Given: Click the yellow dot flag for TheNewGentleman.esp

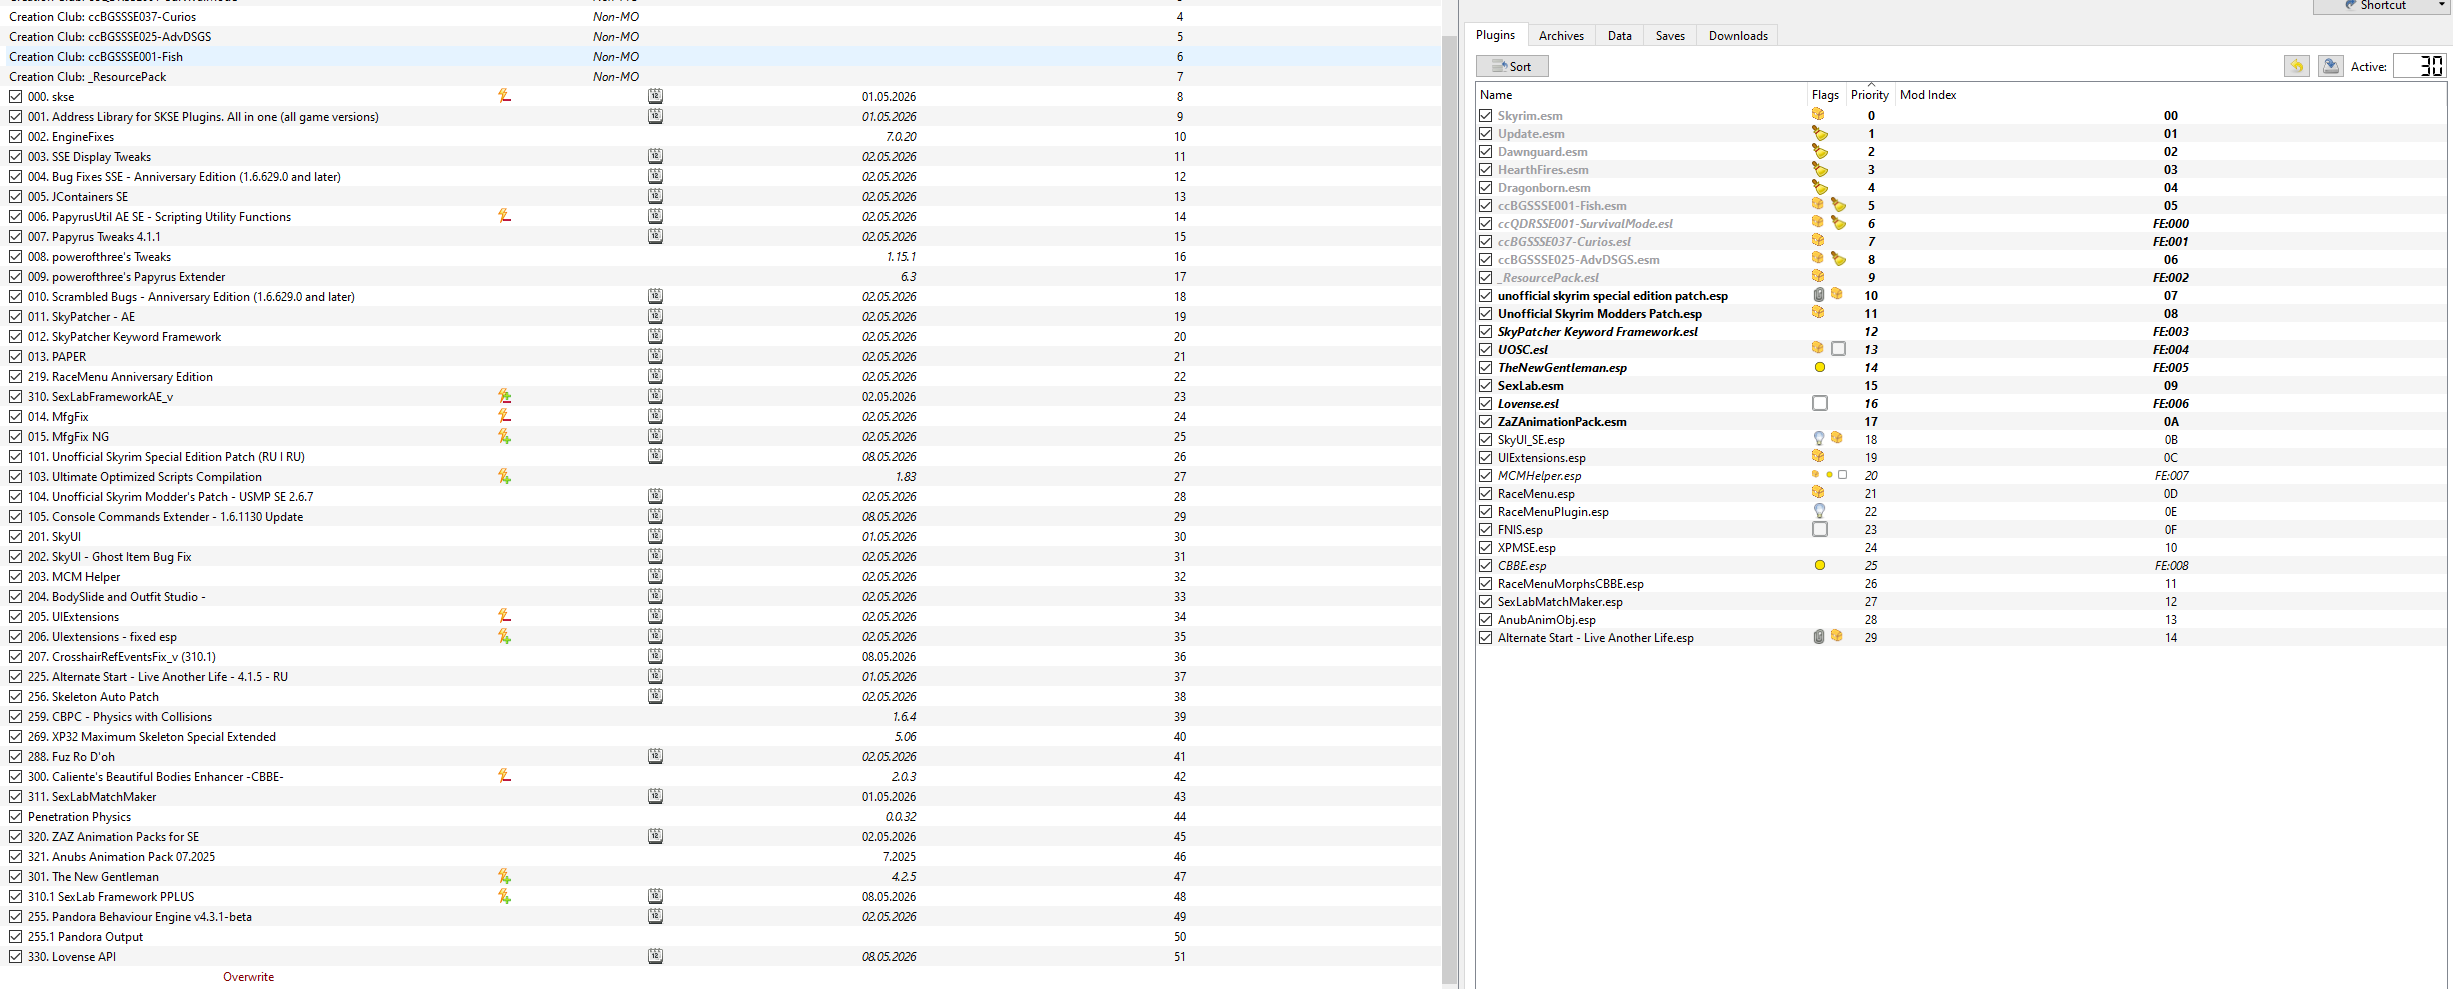Looking at the screenshot, I should 1819,367.
